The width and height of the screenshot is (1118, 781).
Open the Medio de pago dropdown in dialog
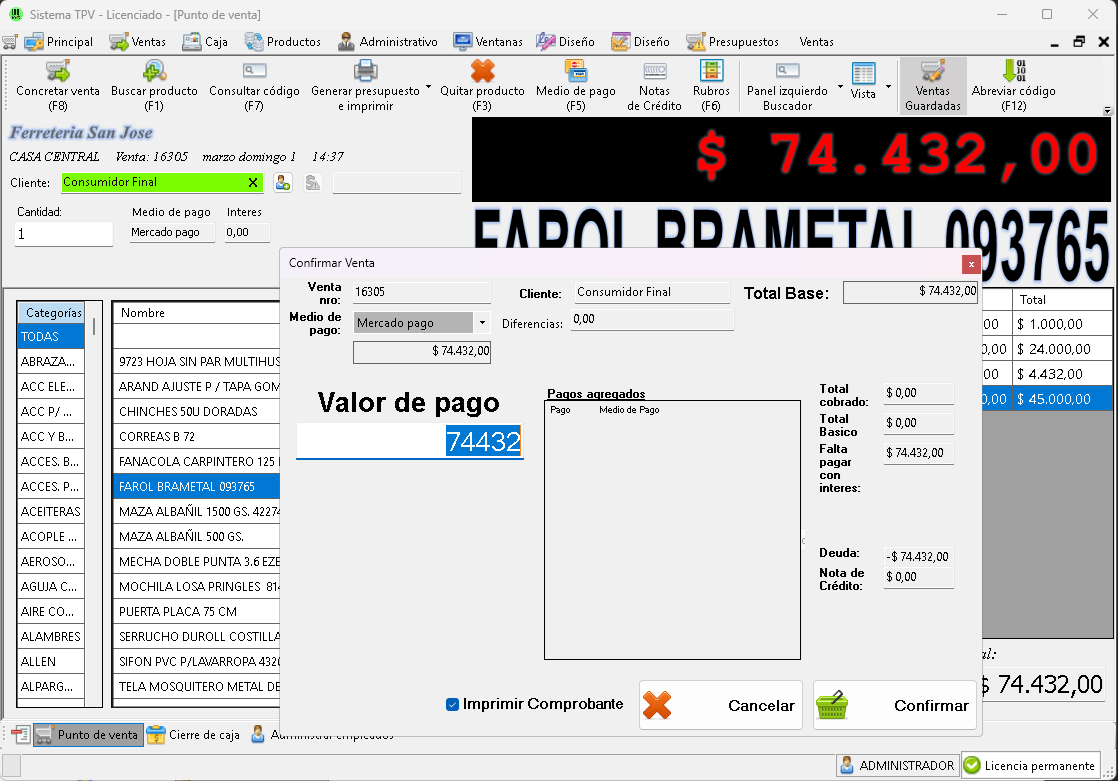[x=481, y=323]
